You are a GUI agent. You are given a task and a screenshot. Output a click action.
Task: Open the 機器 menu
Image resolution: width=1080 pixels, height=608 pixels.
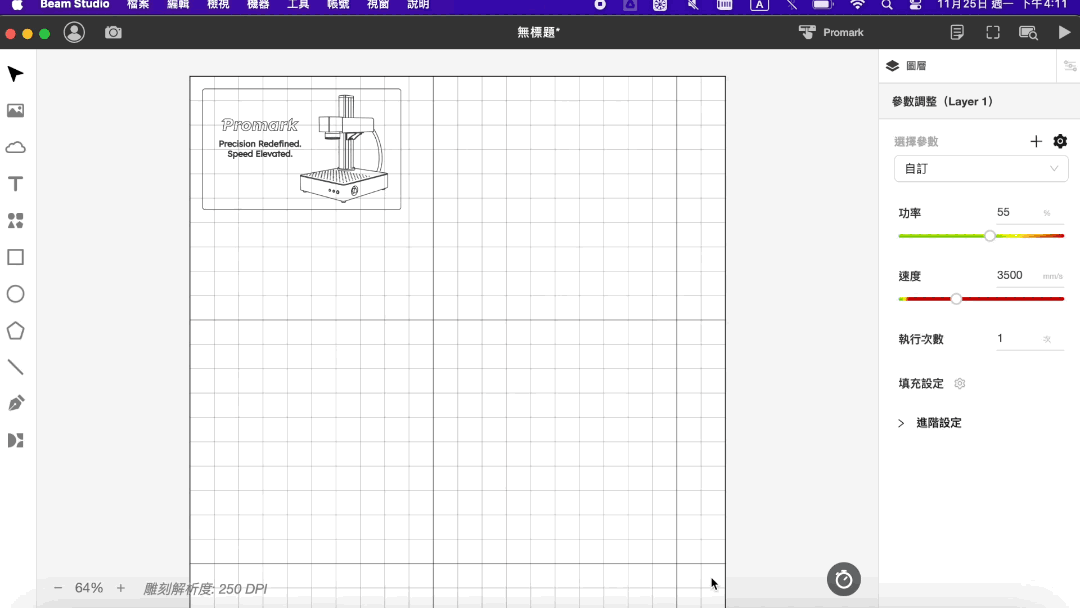coord(258,5)
